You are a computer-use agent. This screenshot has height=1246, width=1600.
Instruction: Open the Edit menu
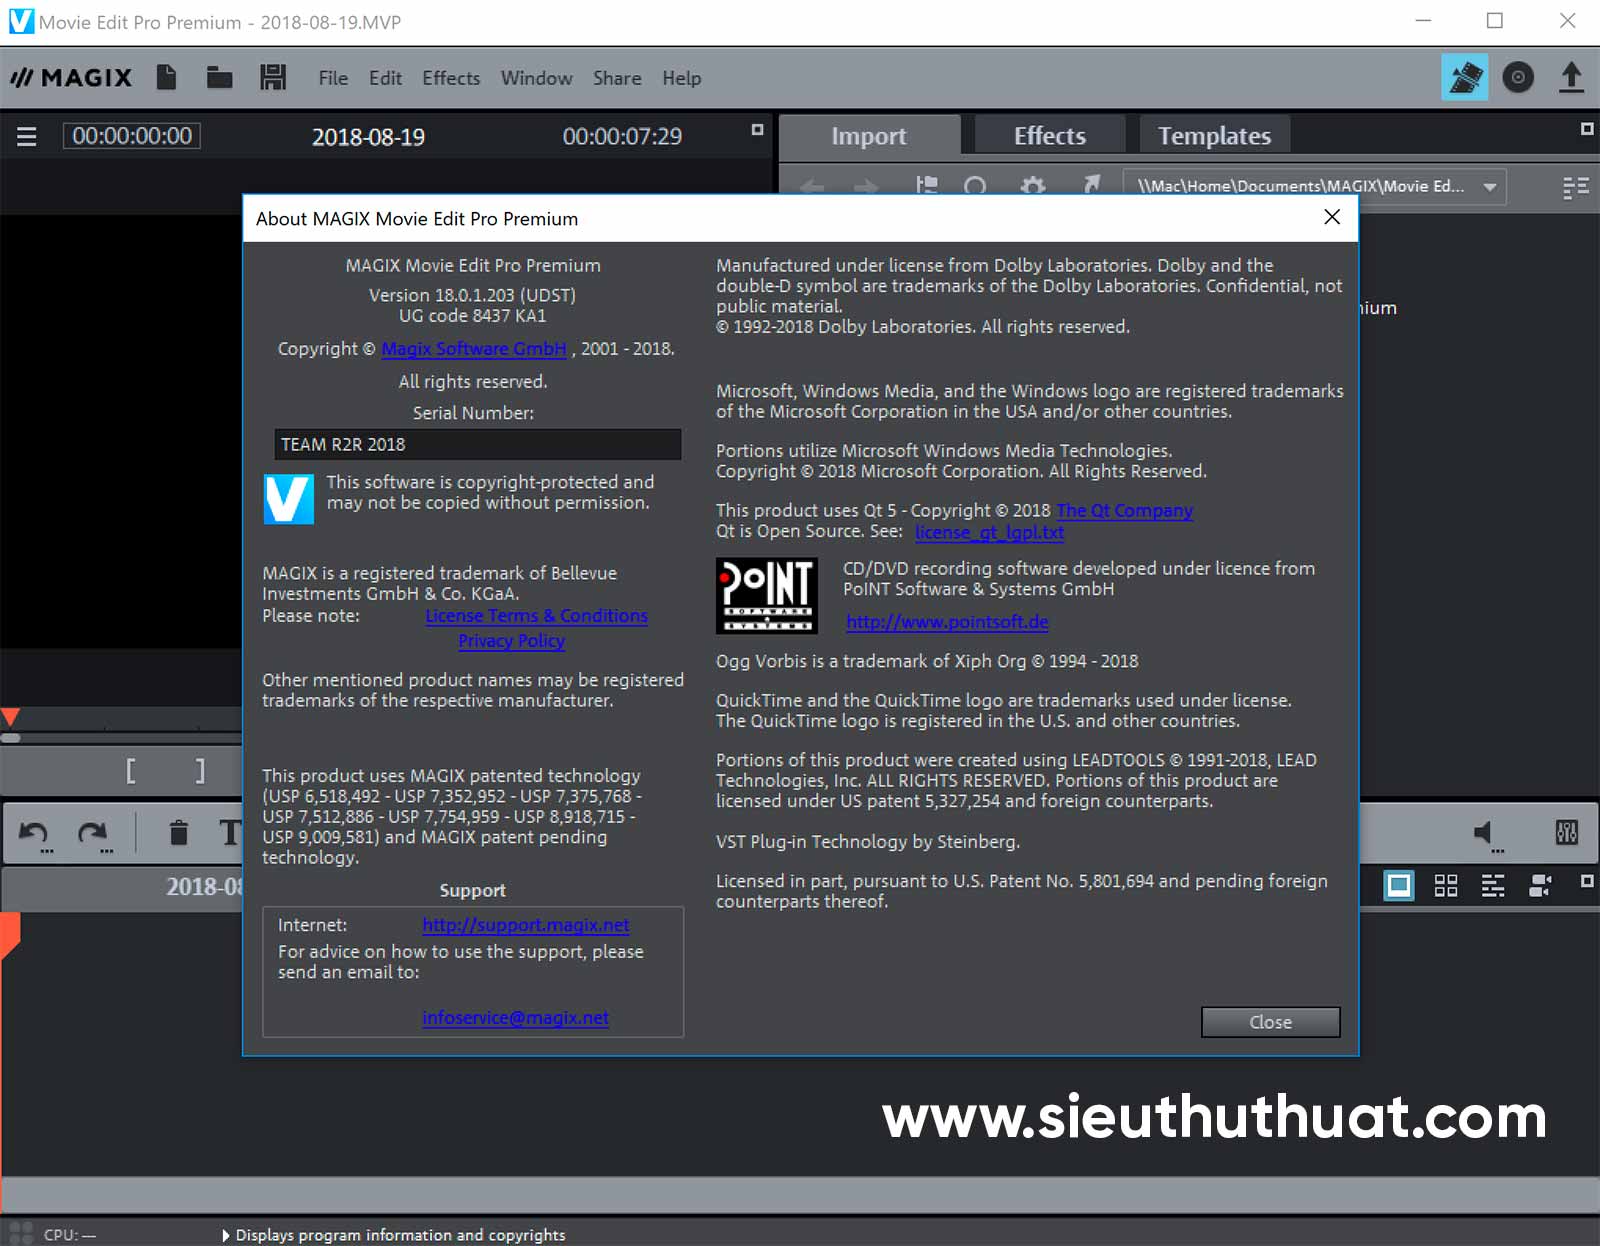(385, 78)
